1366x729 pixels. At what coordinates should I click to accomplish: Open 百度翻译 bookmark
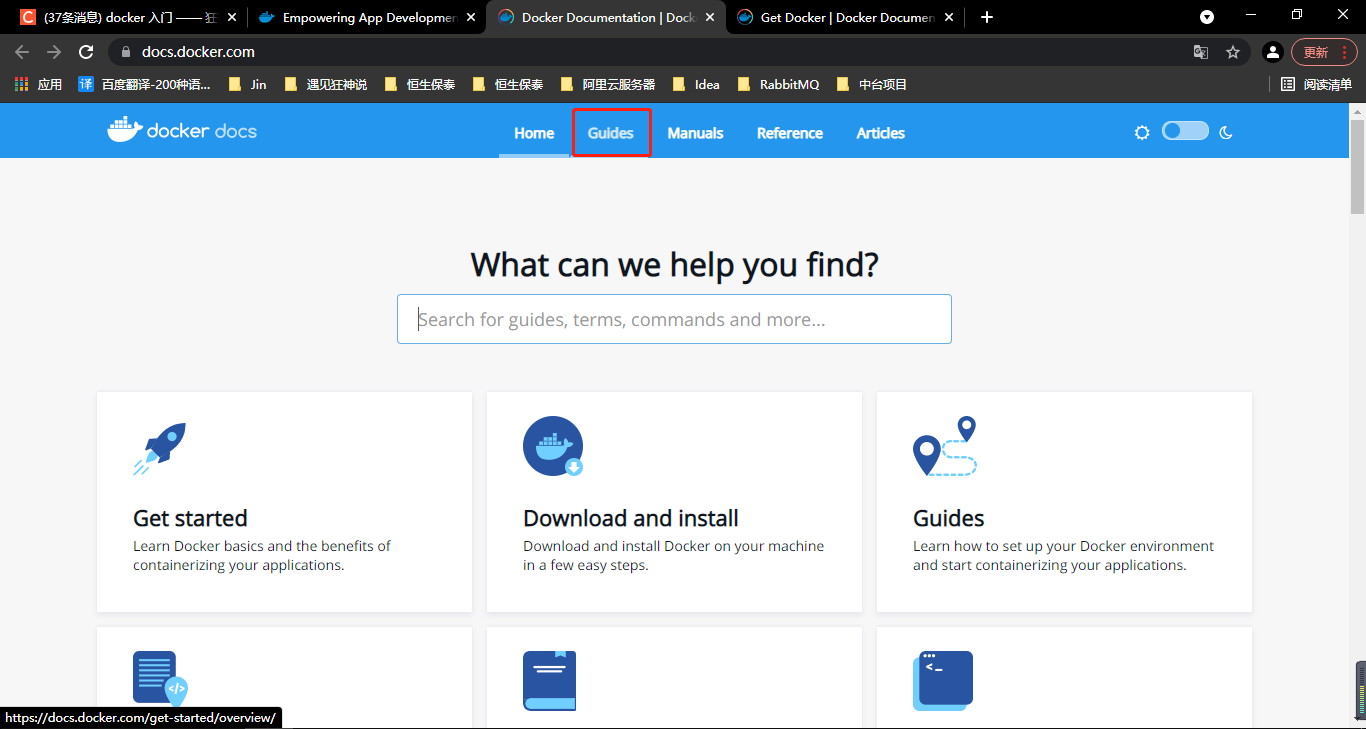[x=145, y=85]
